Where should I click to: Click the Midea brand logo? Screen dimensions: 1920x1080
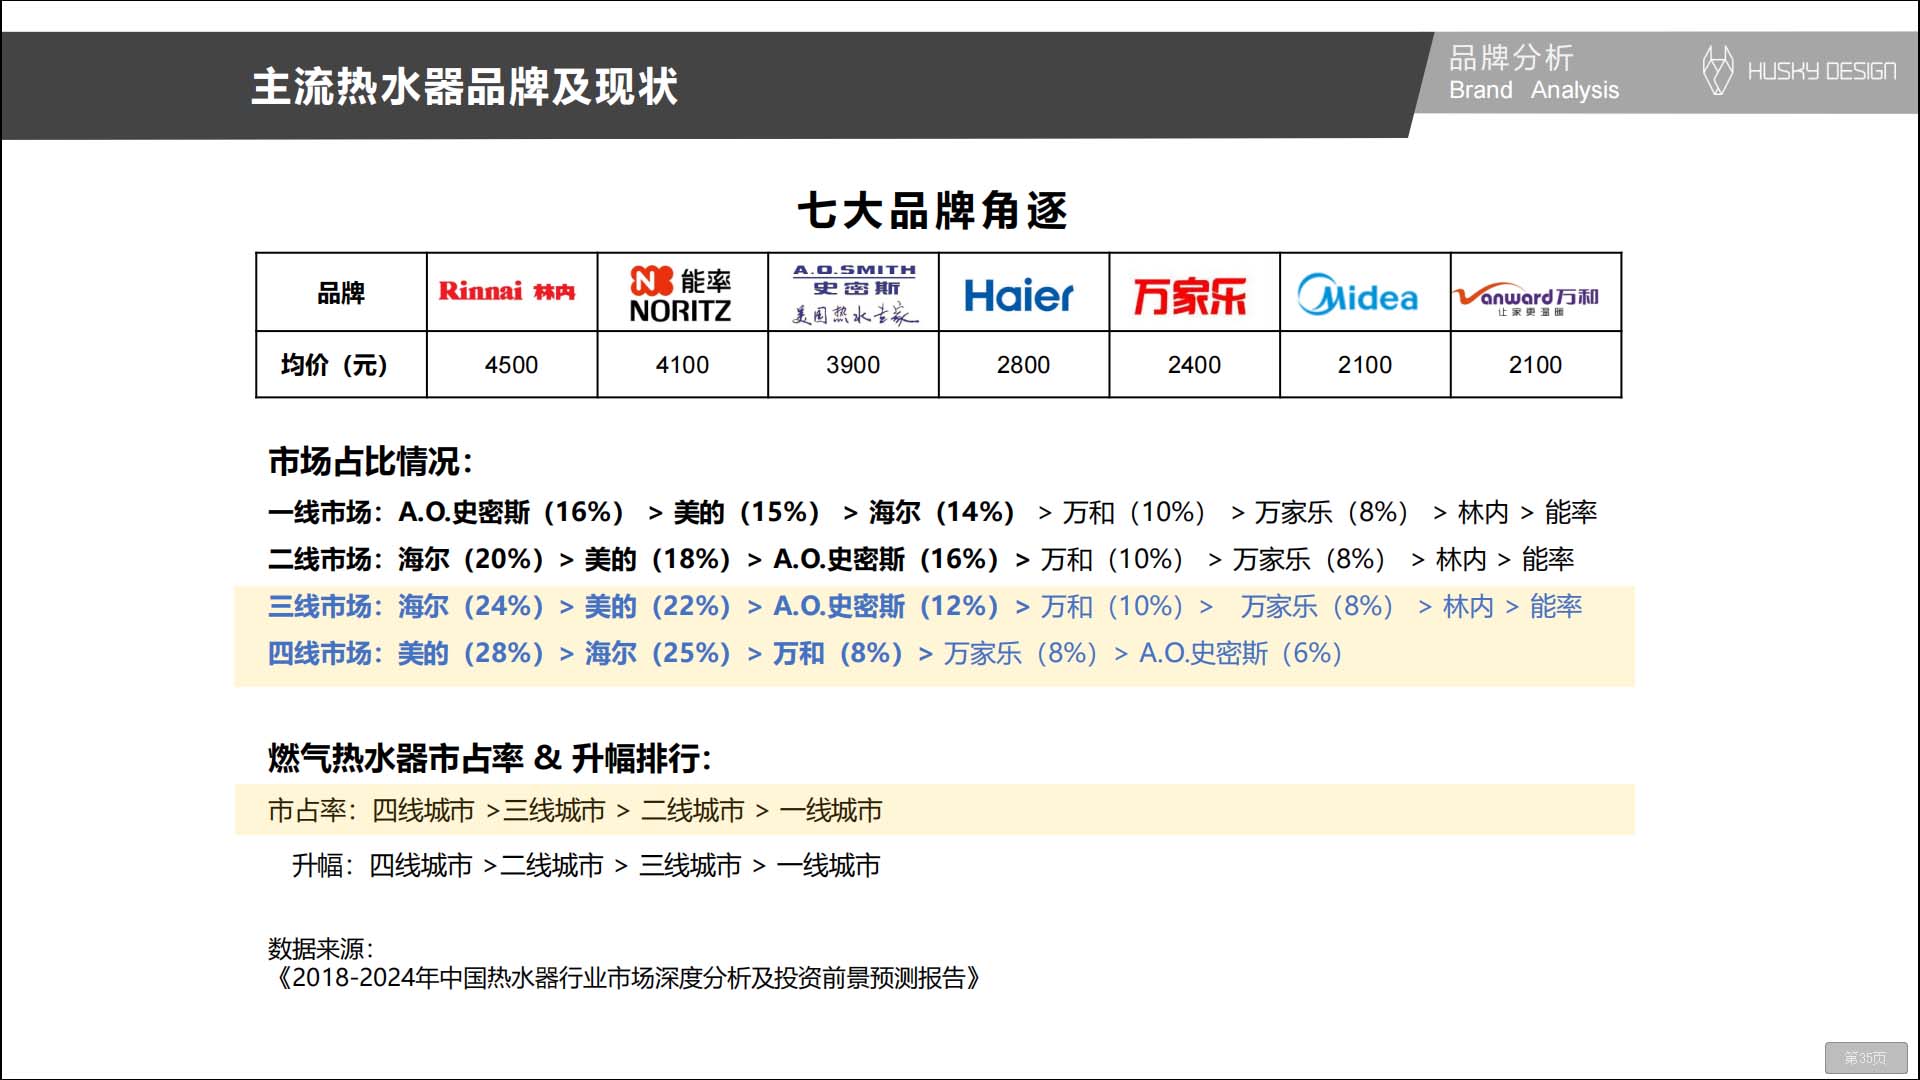(1357, 294)
